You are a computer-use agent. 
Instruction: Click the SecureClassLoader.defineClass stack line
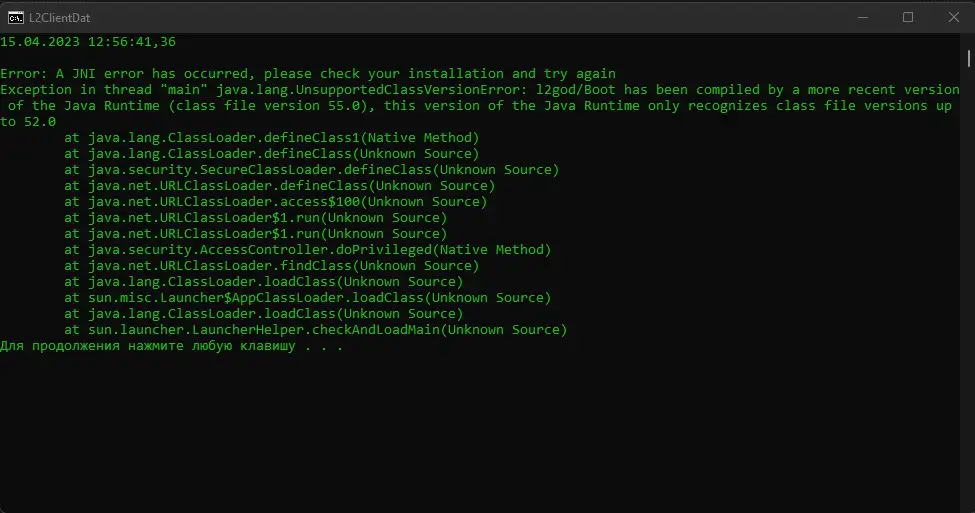click(311, 169)
